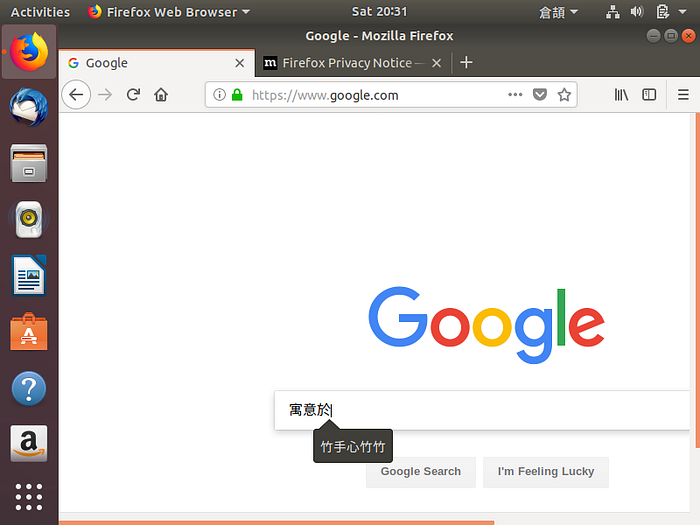The height and width of the screenshot is (525, 700).
Task: Click the Google Search button
Action: coord(421,472)
